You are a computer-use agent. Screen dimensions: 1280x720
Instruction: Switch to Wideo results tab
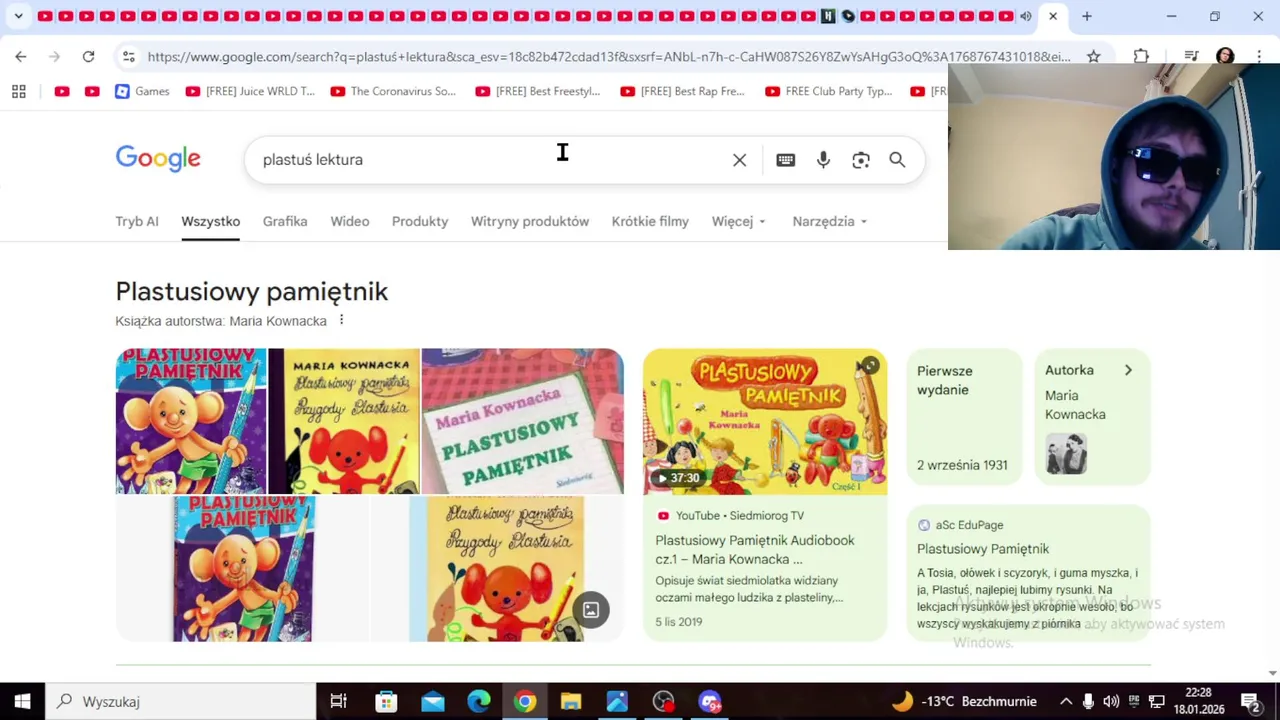pyautogui.click(x=350, y=221)
